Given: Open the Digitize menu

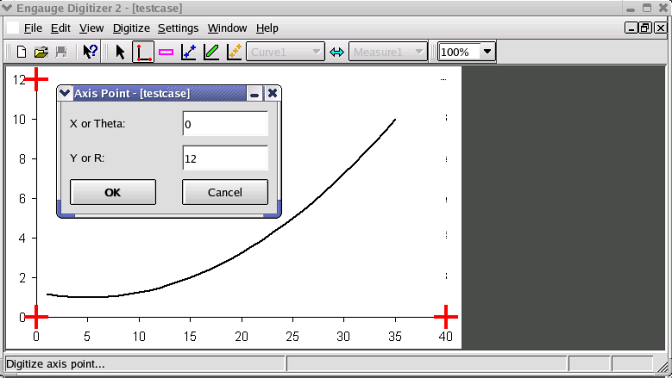Looking at the screenshot, I should [131, 28].
